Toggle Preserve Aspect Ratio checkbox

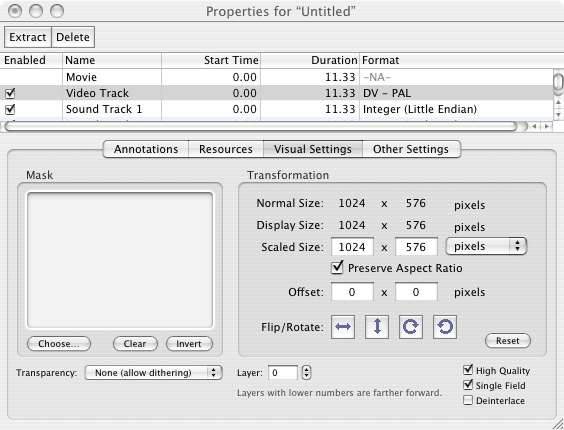(x=337, y=268)
